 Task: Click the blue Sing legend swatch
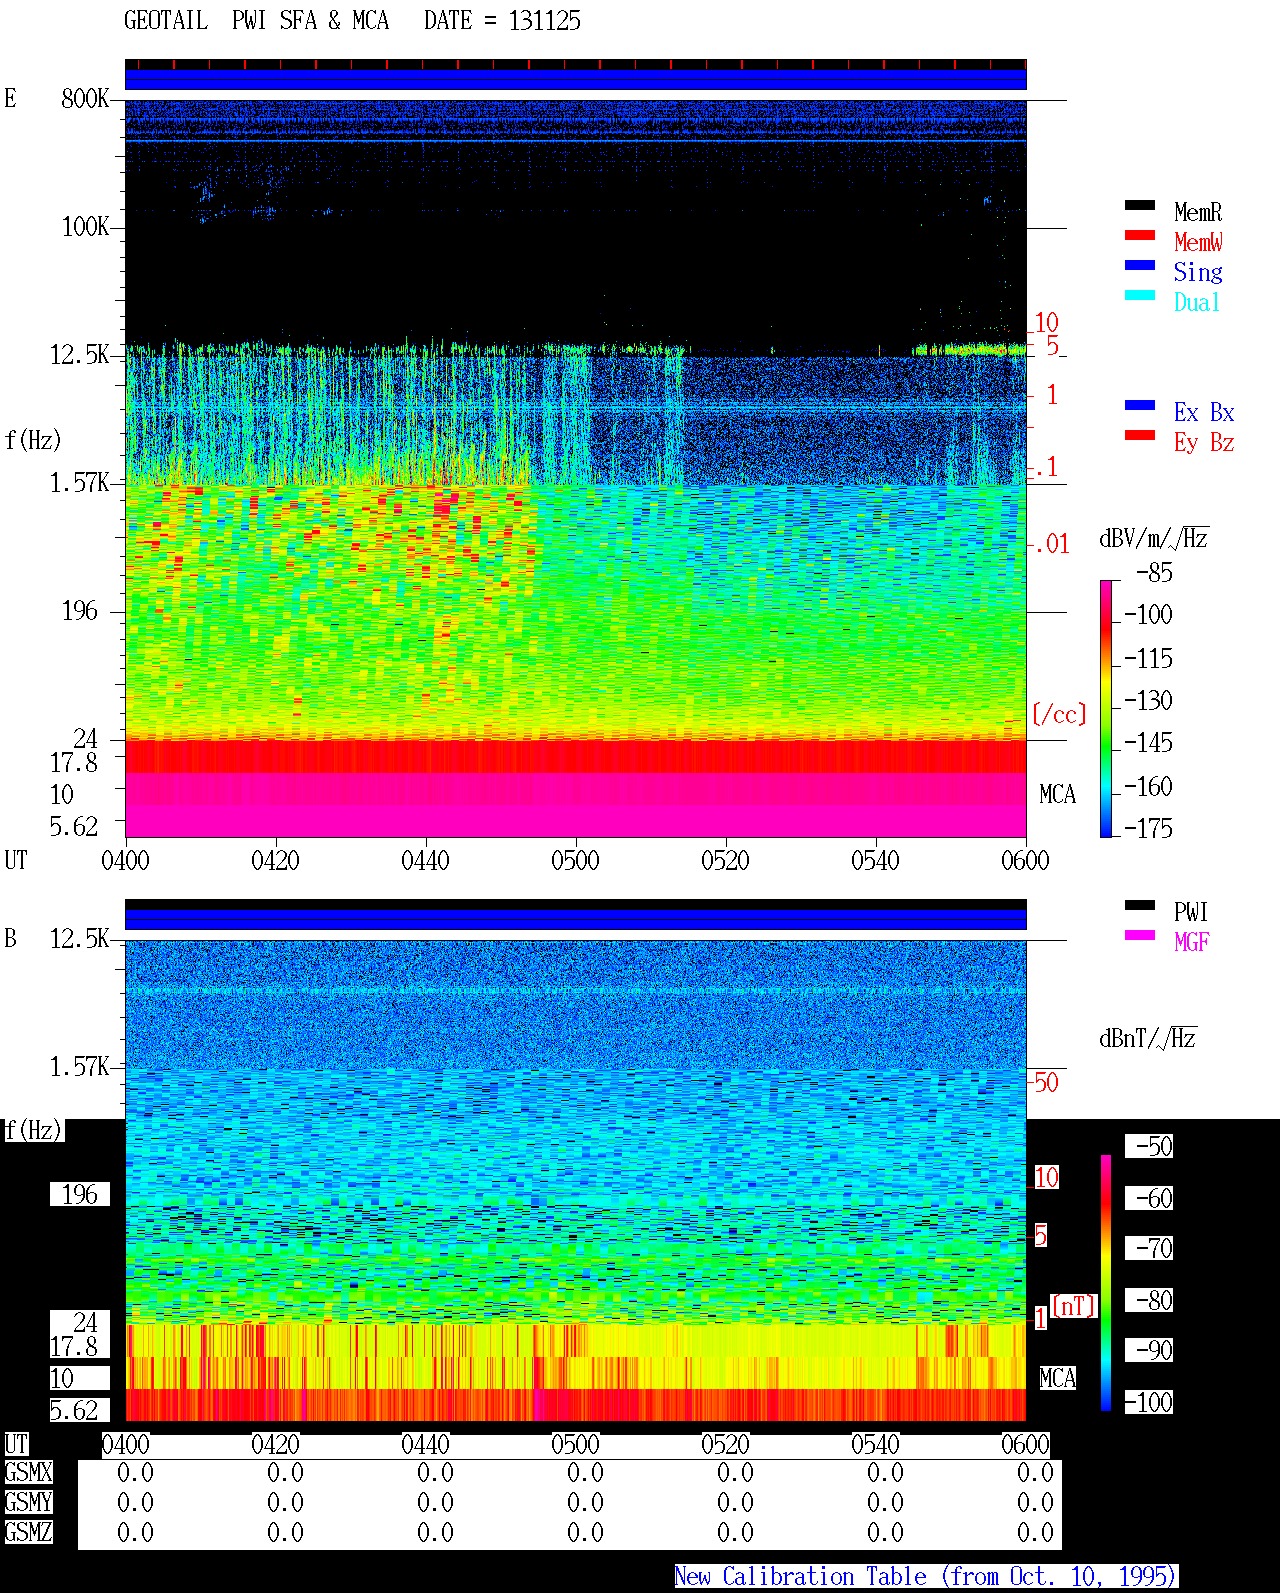pos(1140,266)
